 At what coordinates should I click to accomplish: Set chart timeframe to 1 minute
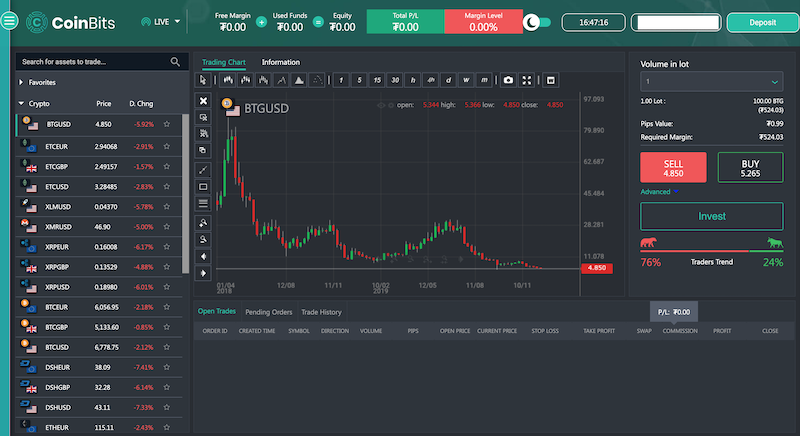point(341,80)
